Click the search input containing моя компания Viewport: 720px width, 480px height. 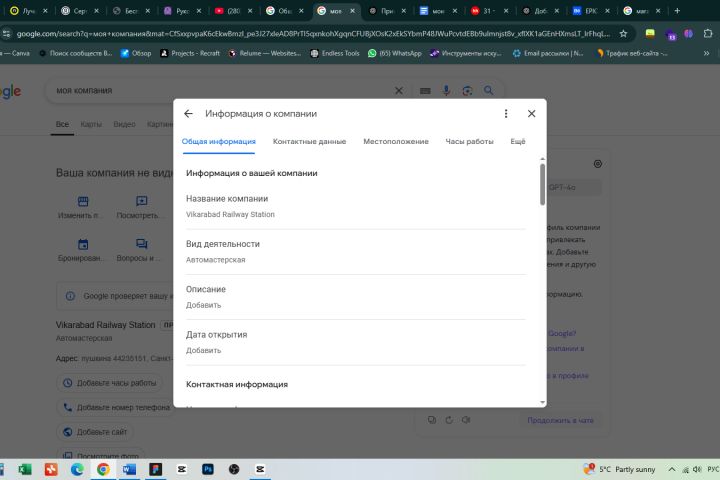click(220, 90)
